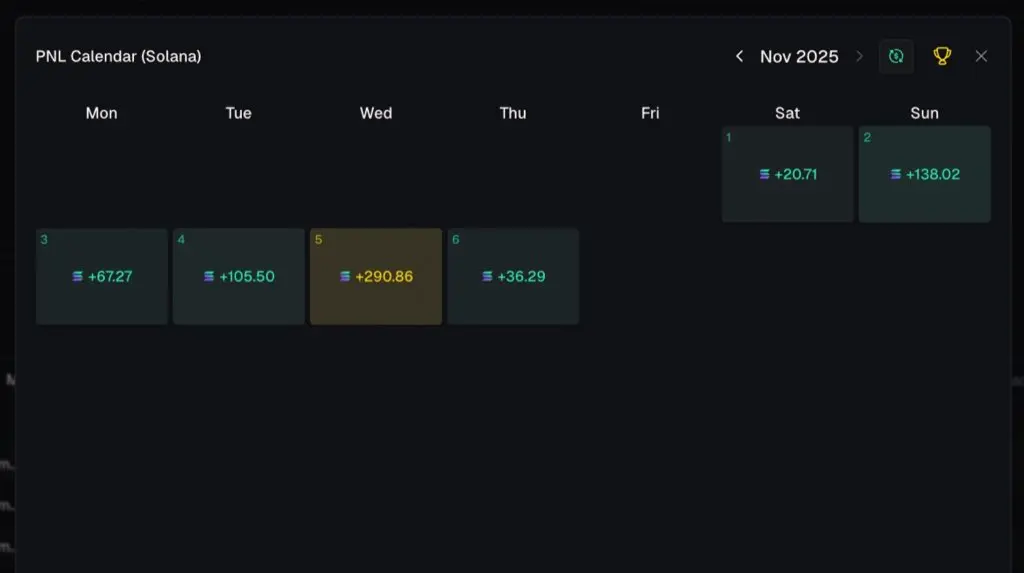This screenshot has height=573, width=1024.
Task: Click the Solana icon in November 1 cell
Action: 765,174
